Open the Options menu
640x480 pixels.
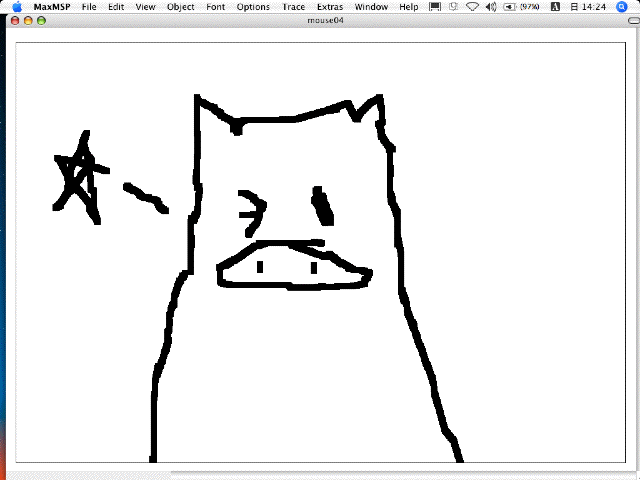pos(253,7)
